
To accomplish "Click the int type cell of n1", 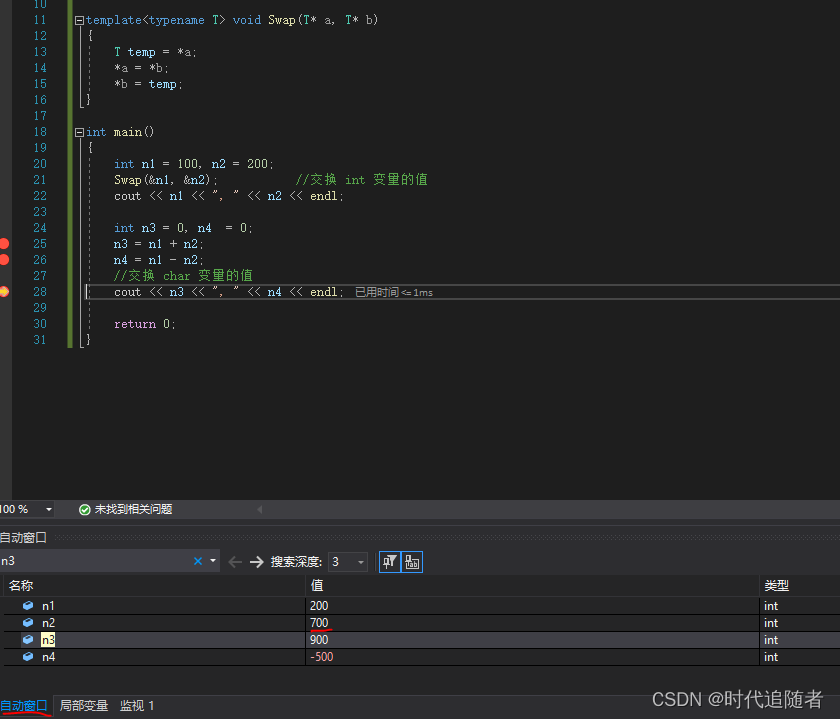I will 771,606.
